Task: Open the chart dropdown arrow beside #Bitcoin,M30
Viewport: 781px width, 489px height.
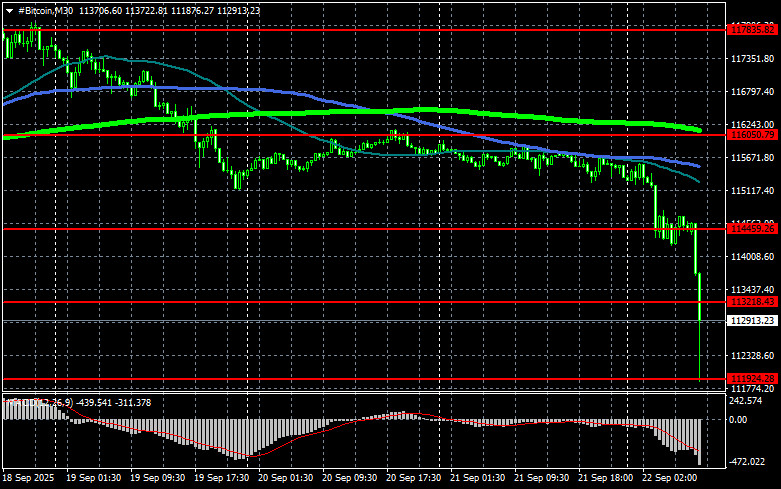Action: coord(9,11)
